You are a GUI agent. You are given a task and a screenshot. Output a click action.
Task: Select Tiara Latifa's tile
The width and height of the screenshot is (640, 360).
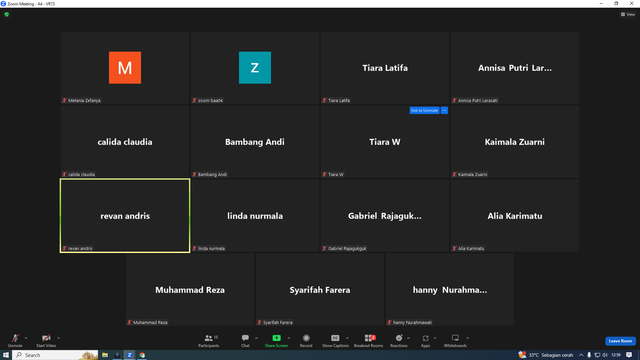click(384, 68)
